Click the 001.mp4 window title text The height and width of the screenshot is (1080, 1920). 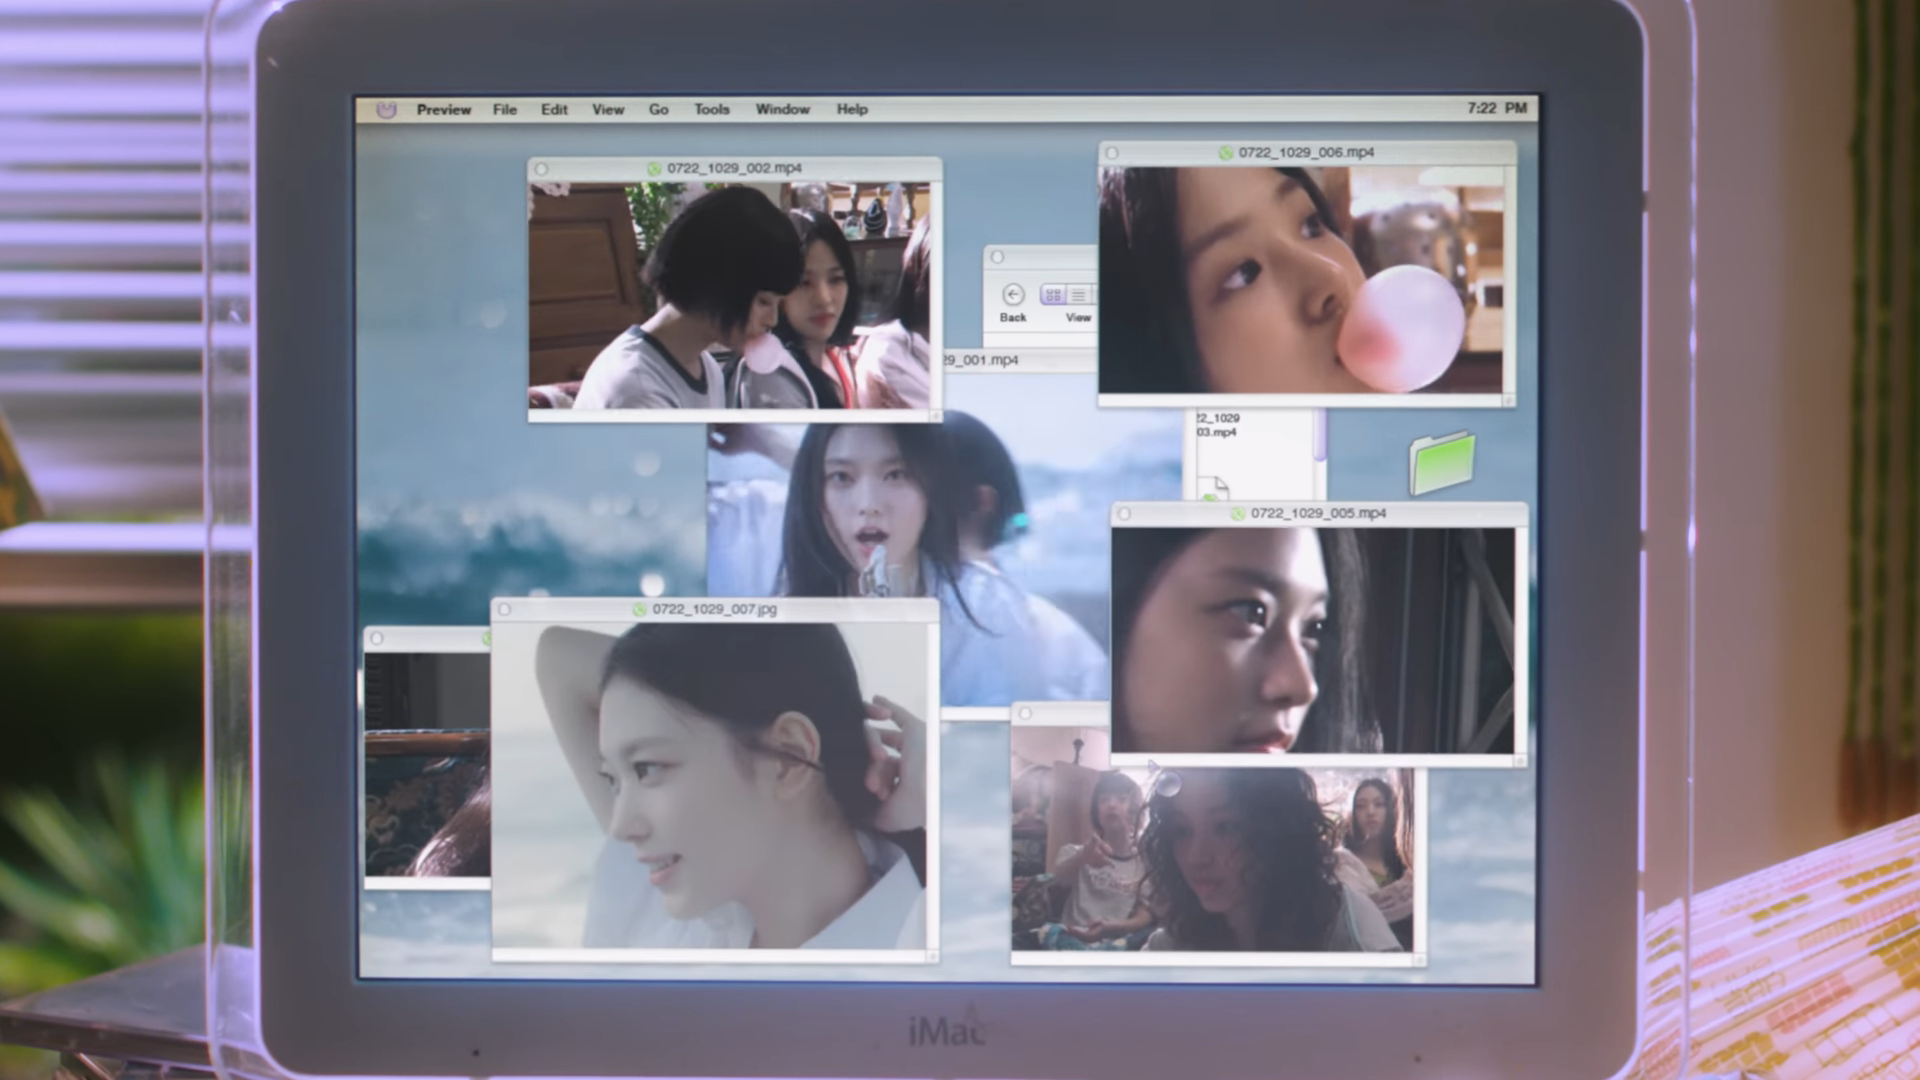(x=981, y=360)
